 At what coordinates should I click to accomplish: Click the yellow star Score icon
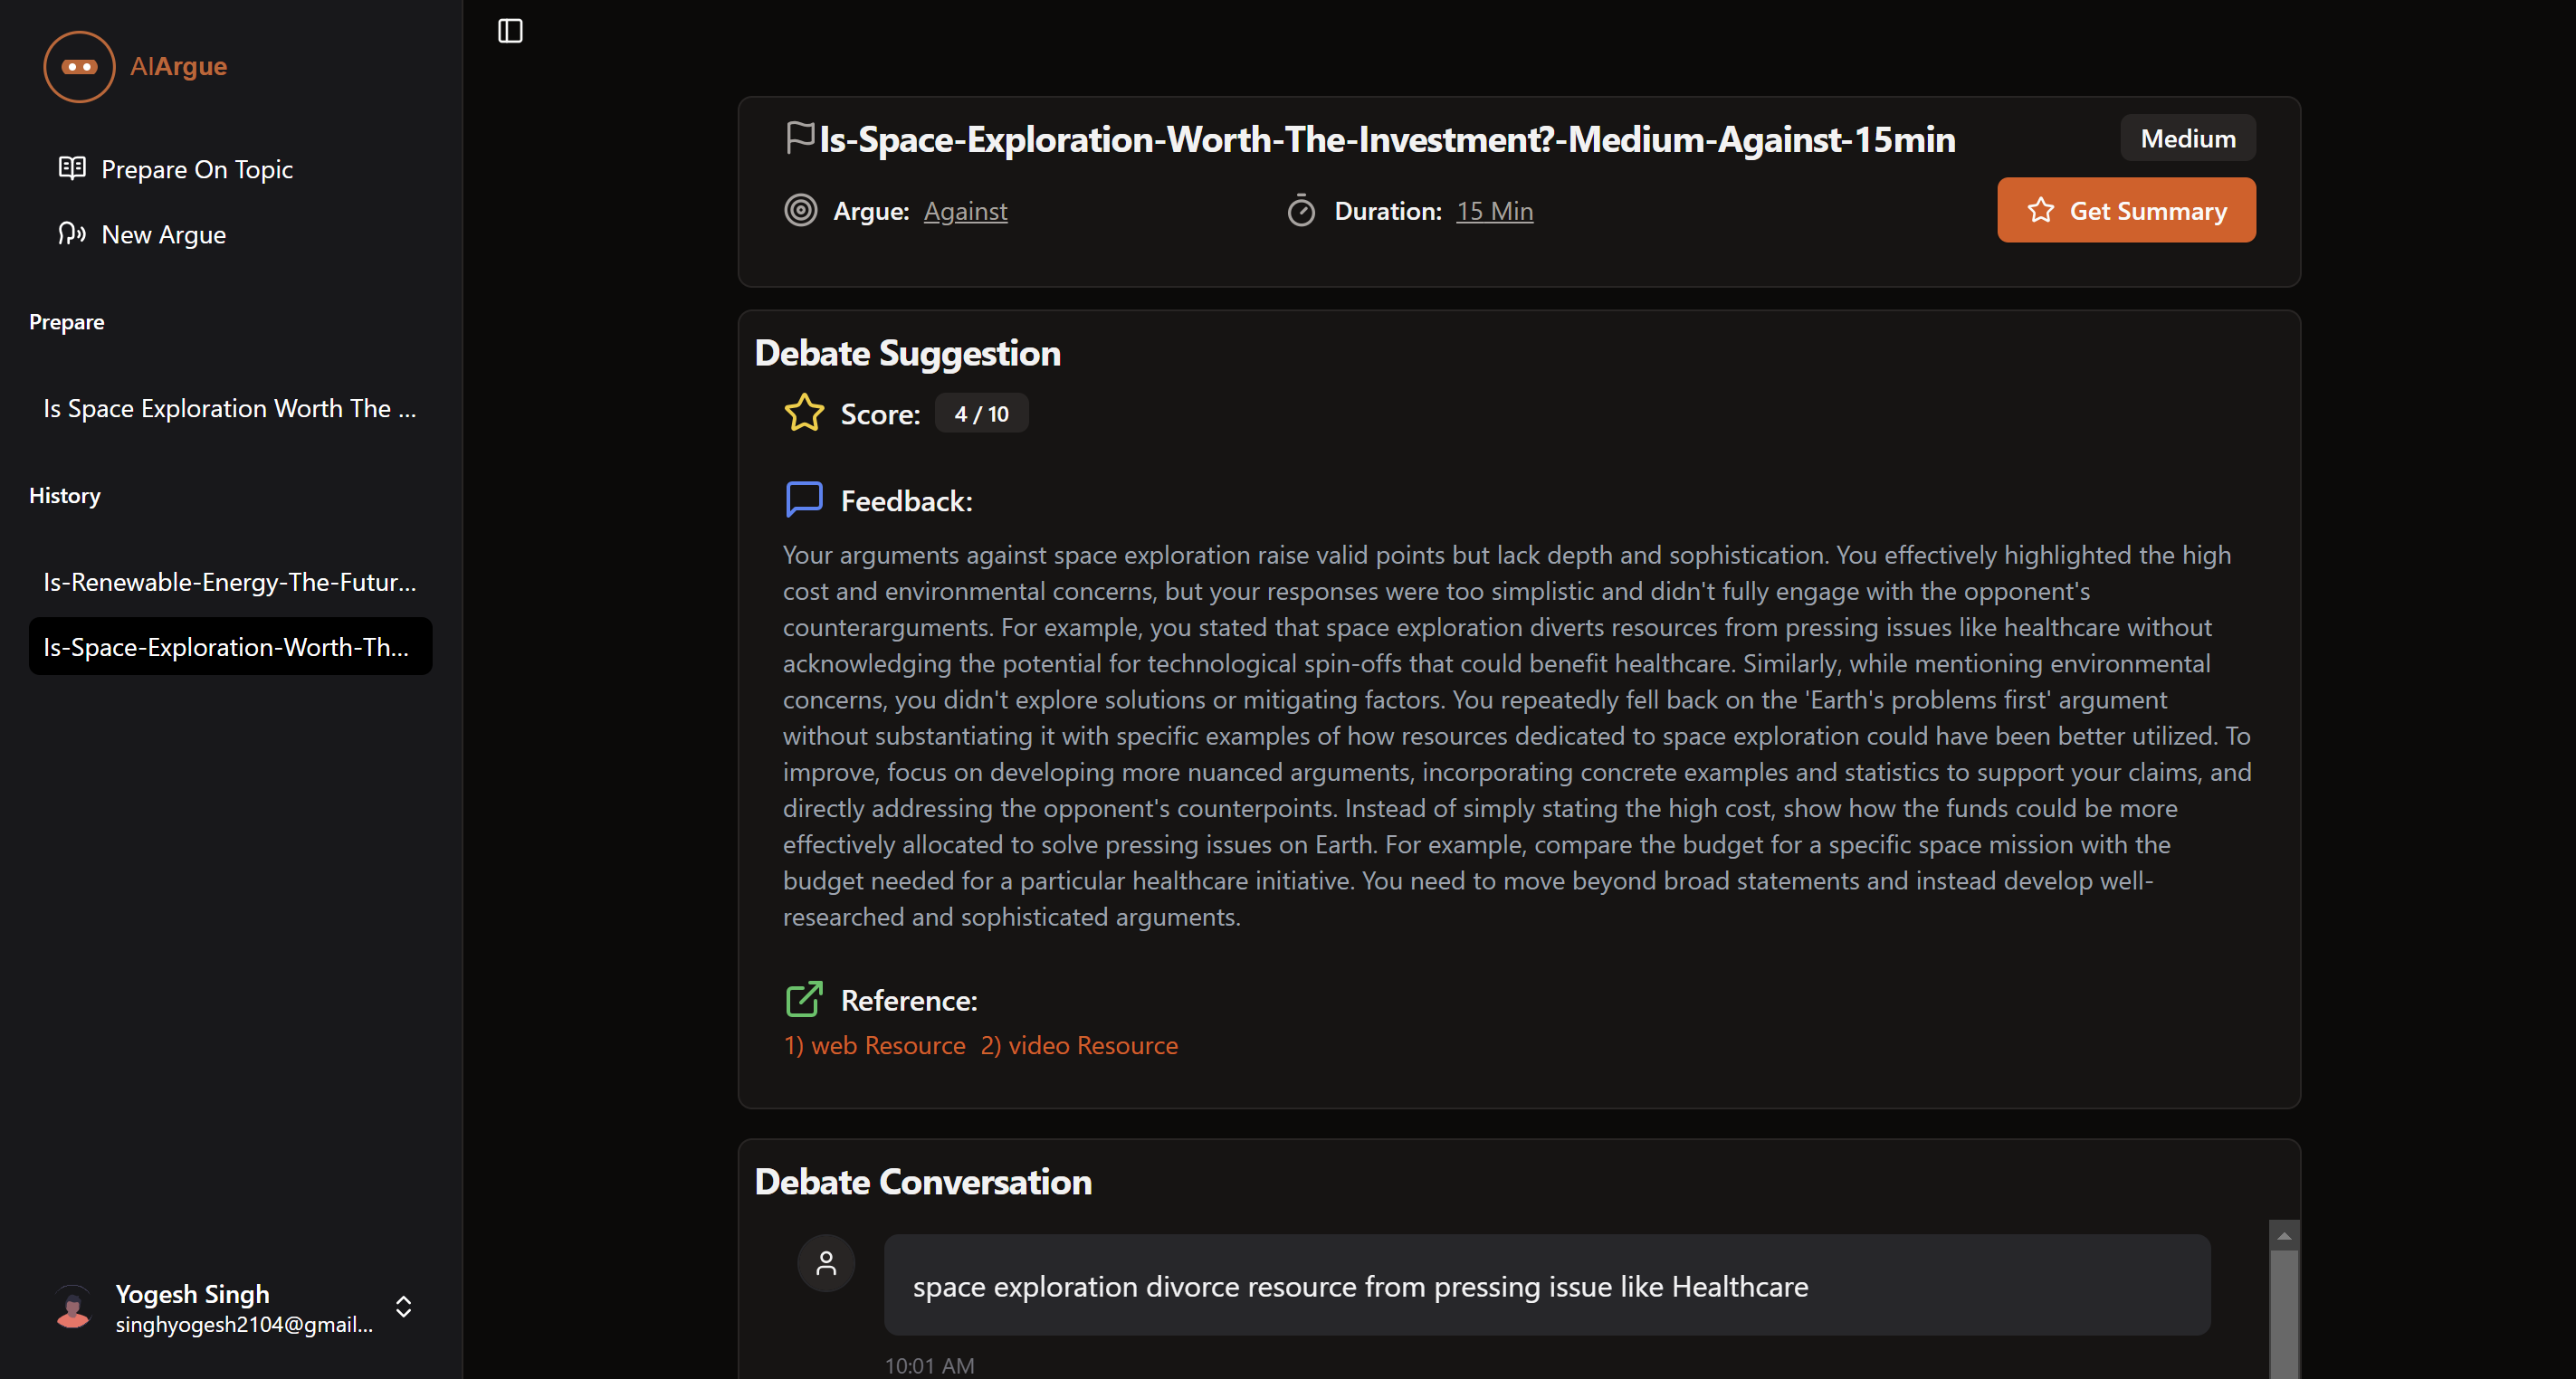coord(804,413)
